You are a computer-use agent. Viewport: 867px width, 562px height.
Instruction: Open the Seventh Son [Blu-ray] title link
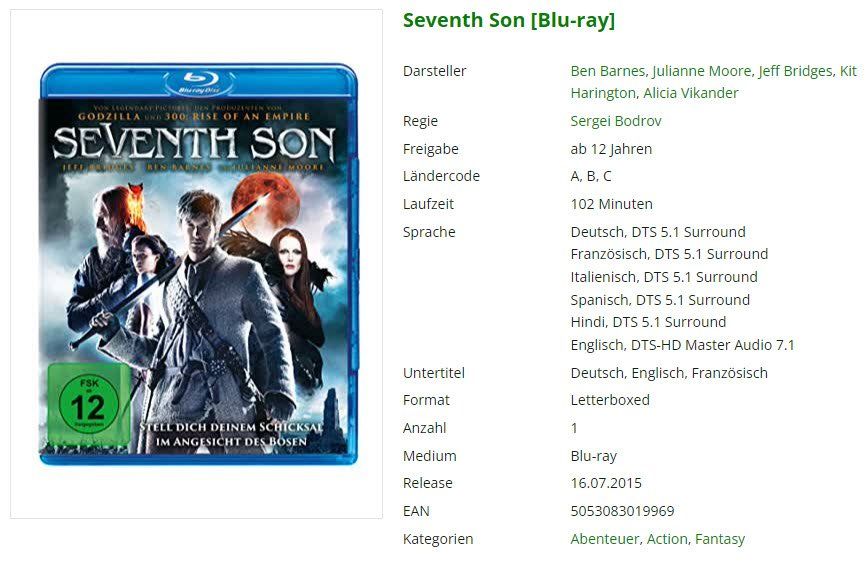509,20
